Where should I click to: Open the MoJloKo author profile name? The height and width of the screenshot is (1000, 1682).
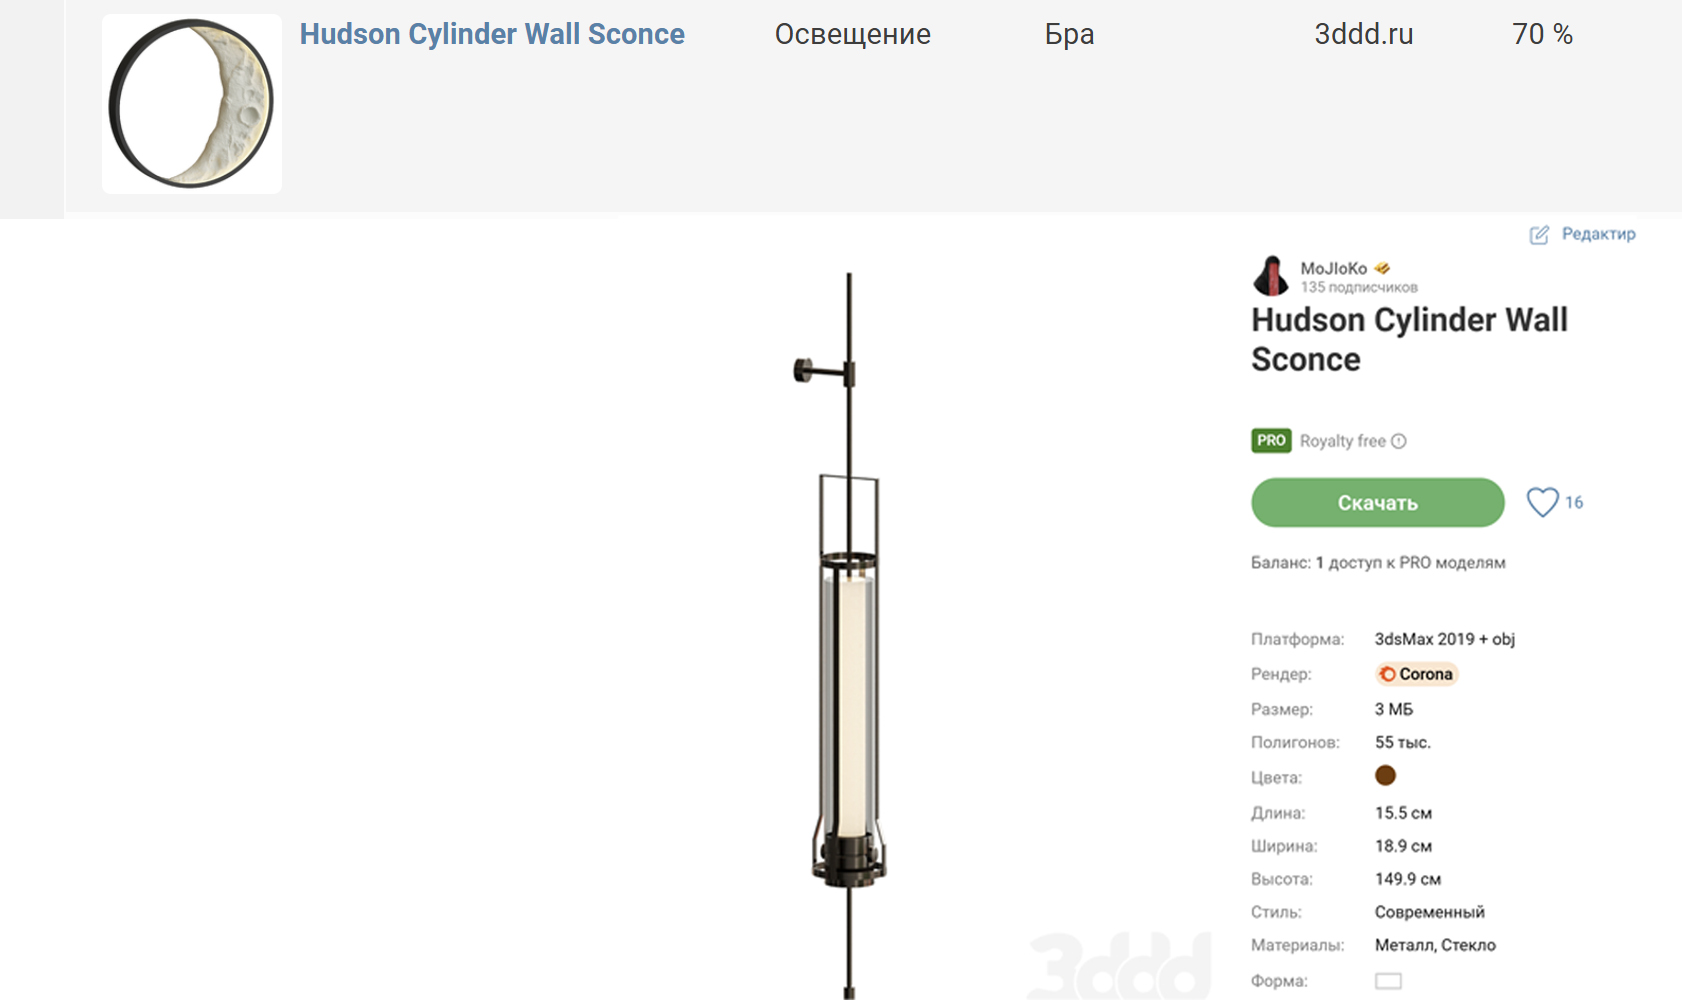point(1333,268)
